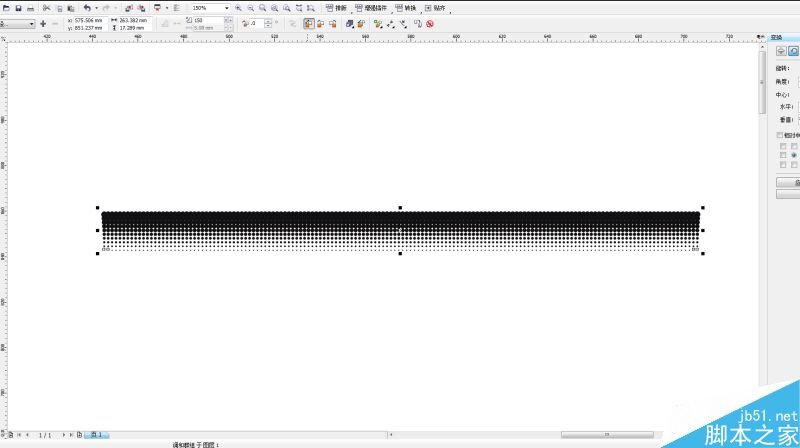Go to previous page arrow

27,435
